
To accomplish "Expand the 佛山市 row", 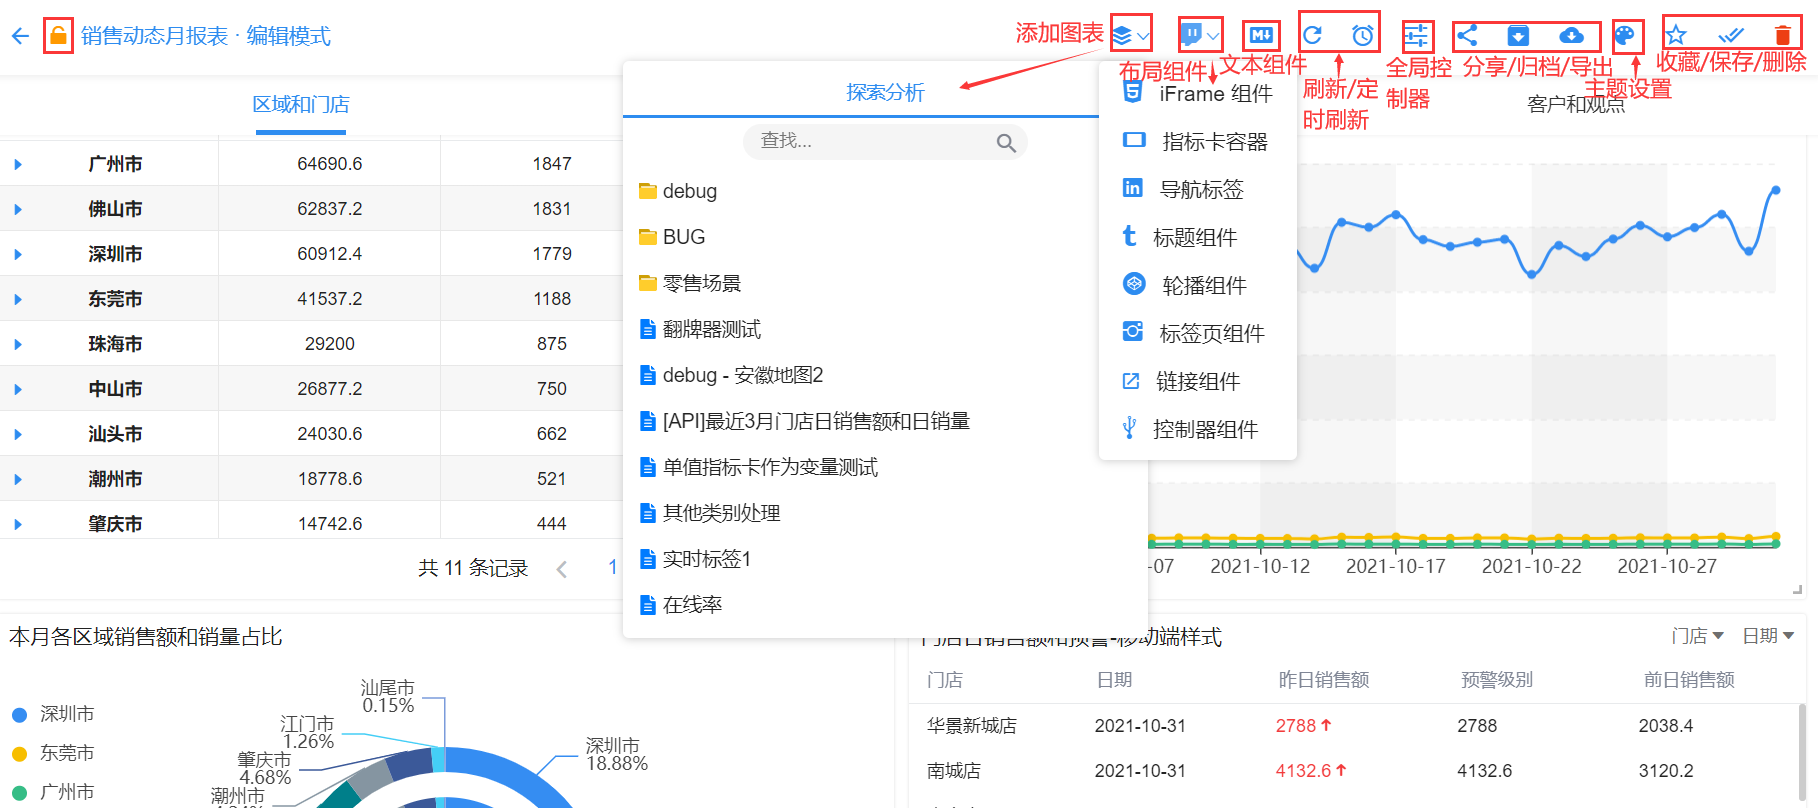I will tap(18, 209).
